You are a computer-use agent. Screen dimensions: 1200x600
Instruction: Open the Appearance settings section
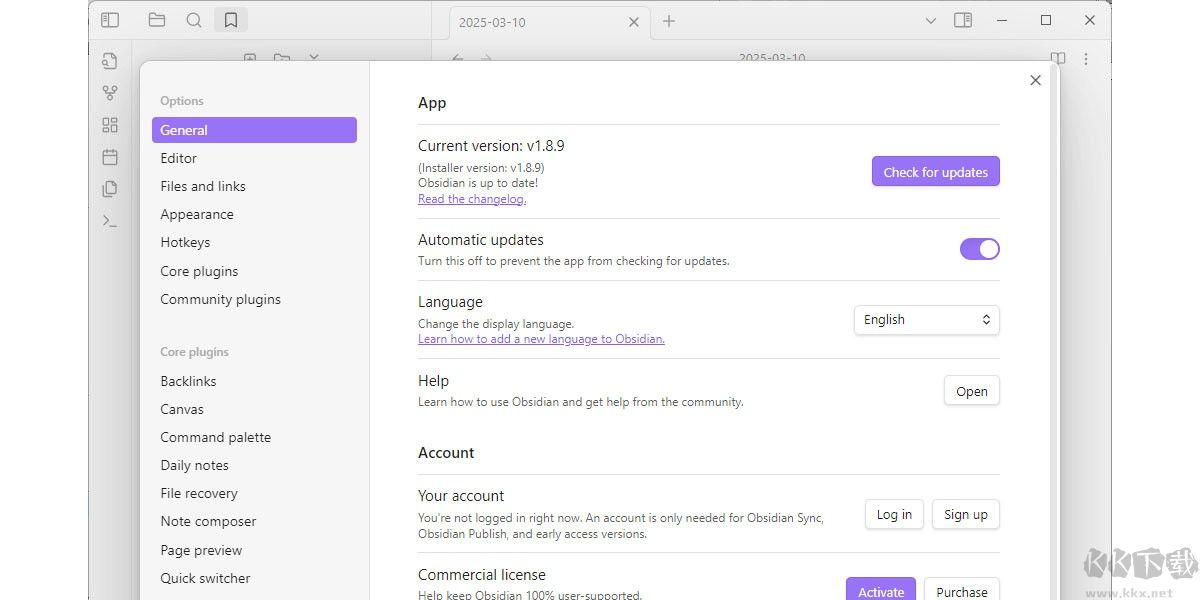[254, 214]
